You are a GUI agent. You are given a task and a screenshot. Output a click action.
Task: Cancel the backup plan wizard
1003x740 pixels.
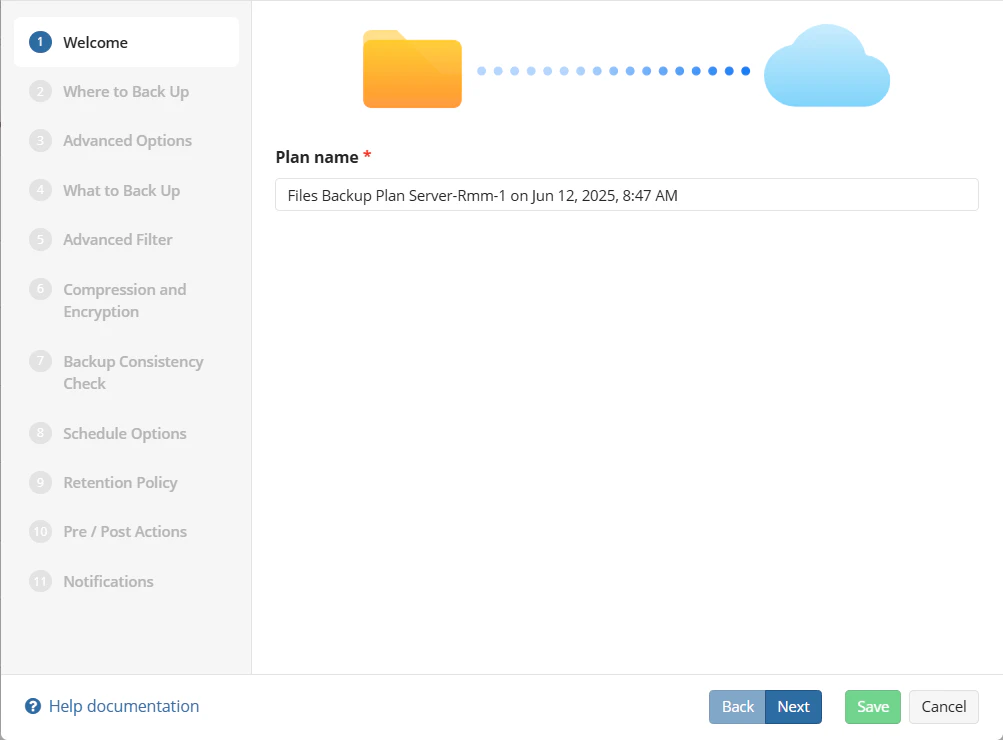pos(942,706)
